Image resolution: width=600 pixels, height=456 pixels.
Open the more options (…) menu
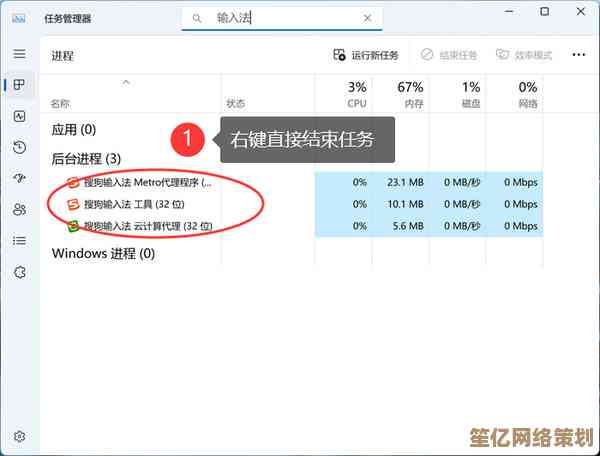578,55
